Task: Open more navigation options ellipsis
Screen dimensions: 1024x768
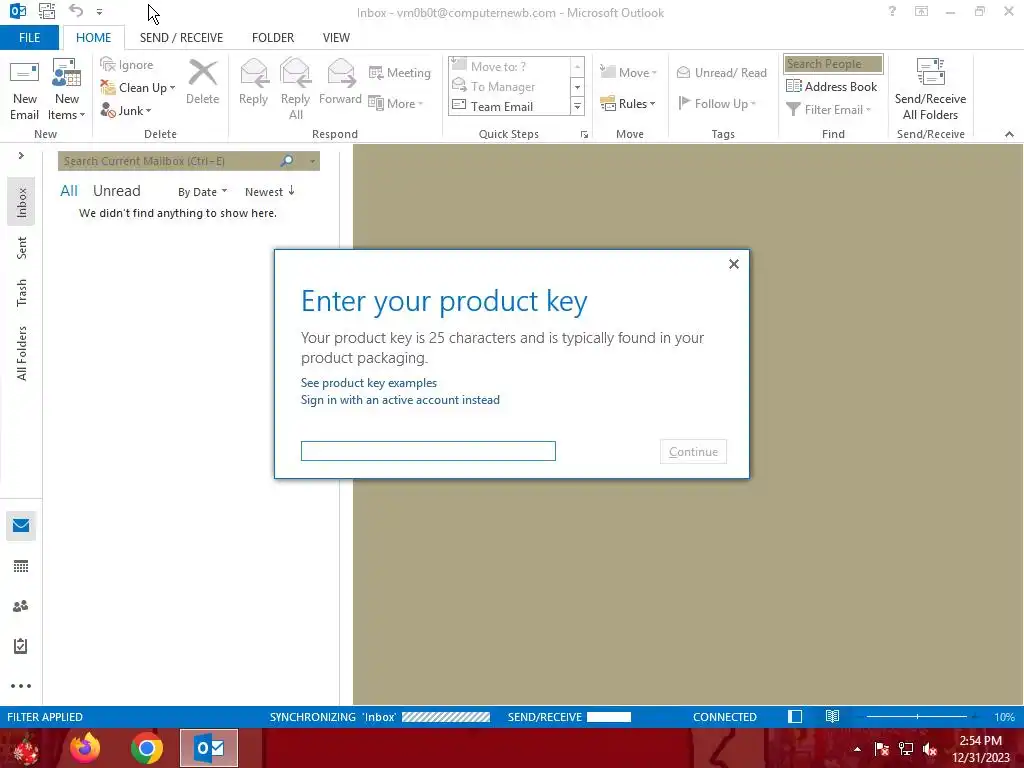Action: pyautogui.click(x=21, y=686)
